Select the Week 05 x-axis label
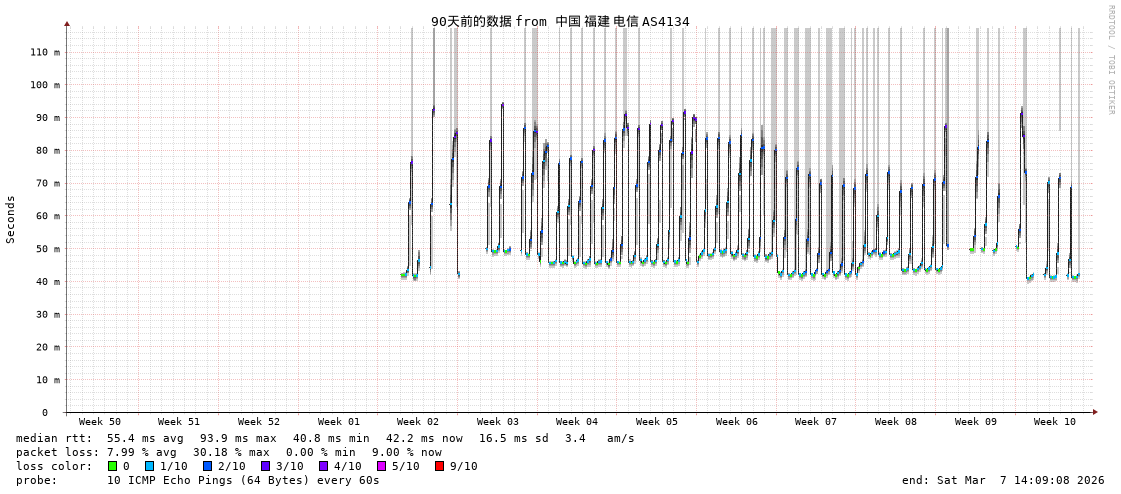Image resolution: width=1121 pixels, height=494 pixels. (657, 422)
